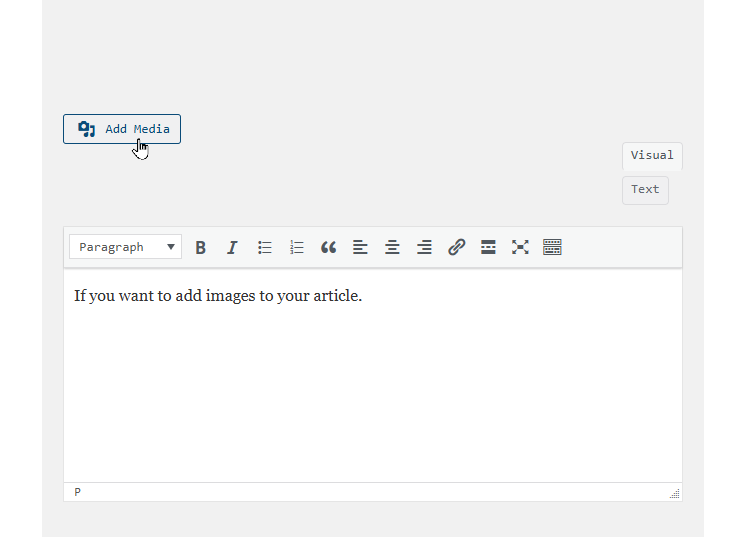Click the editor resize handle

(x=675, y=494)
